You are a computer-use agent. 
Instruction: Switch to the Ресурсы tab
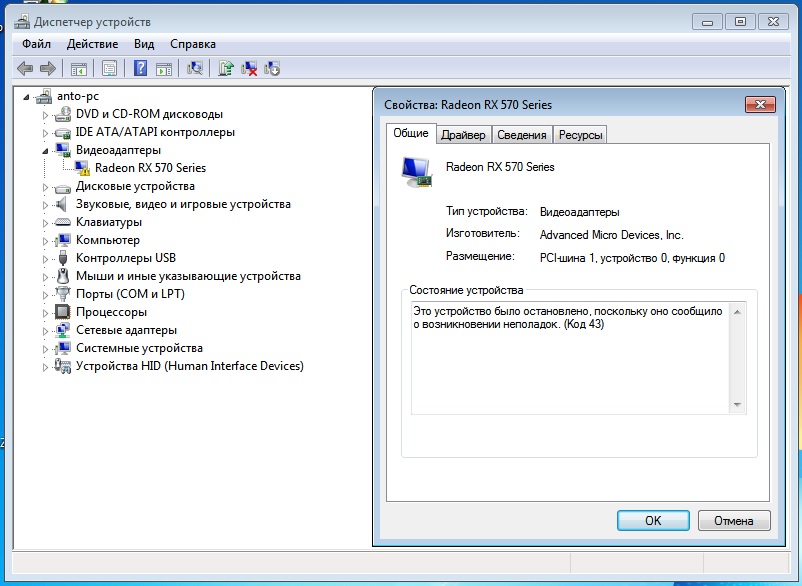[x=580, y=134]
